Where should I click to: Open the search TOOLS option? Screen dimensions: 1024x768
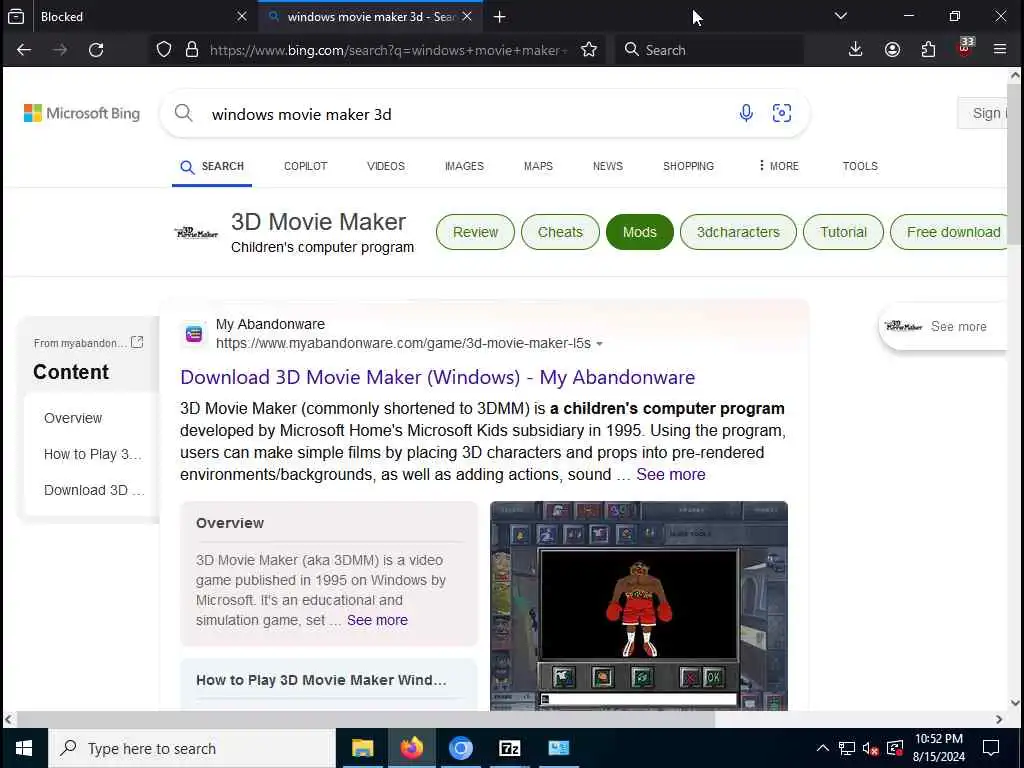pos(859,167)
